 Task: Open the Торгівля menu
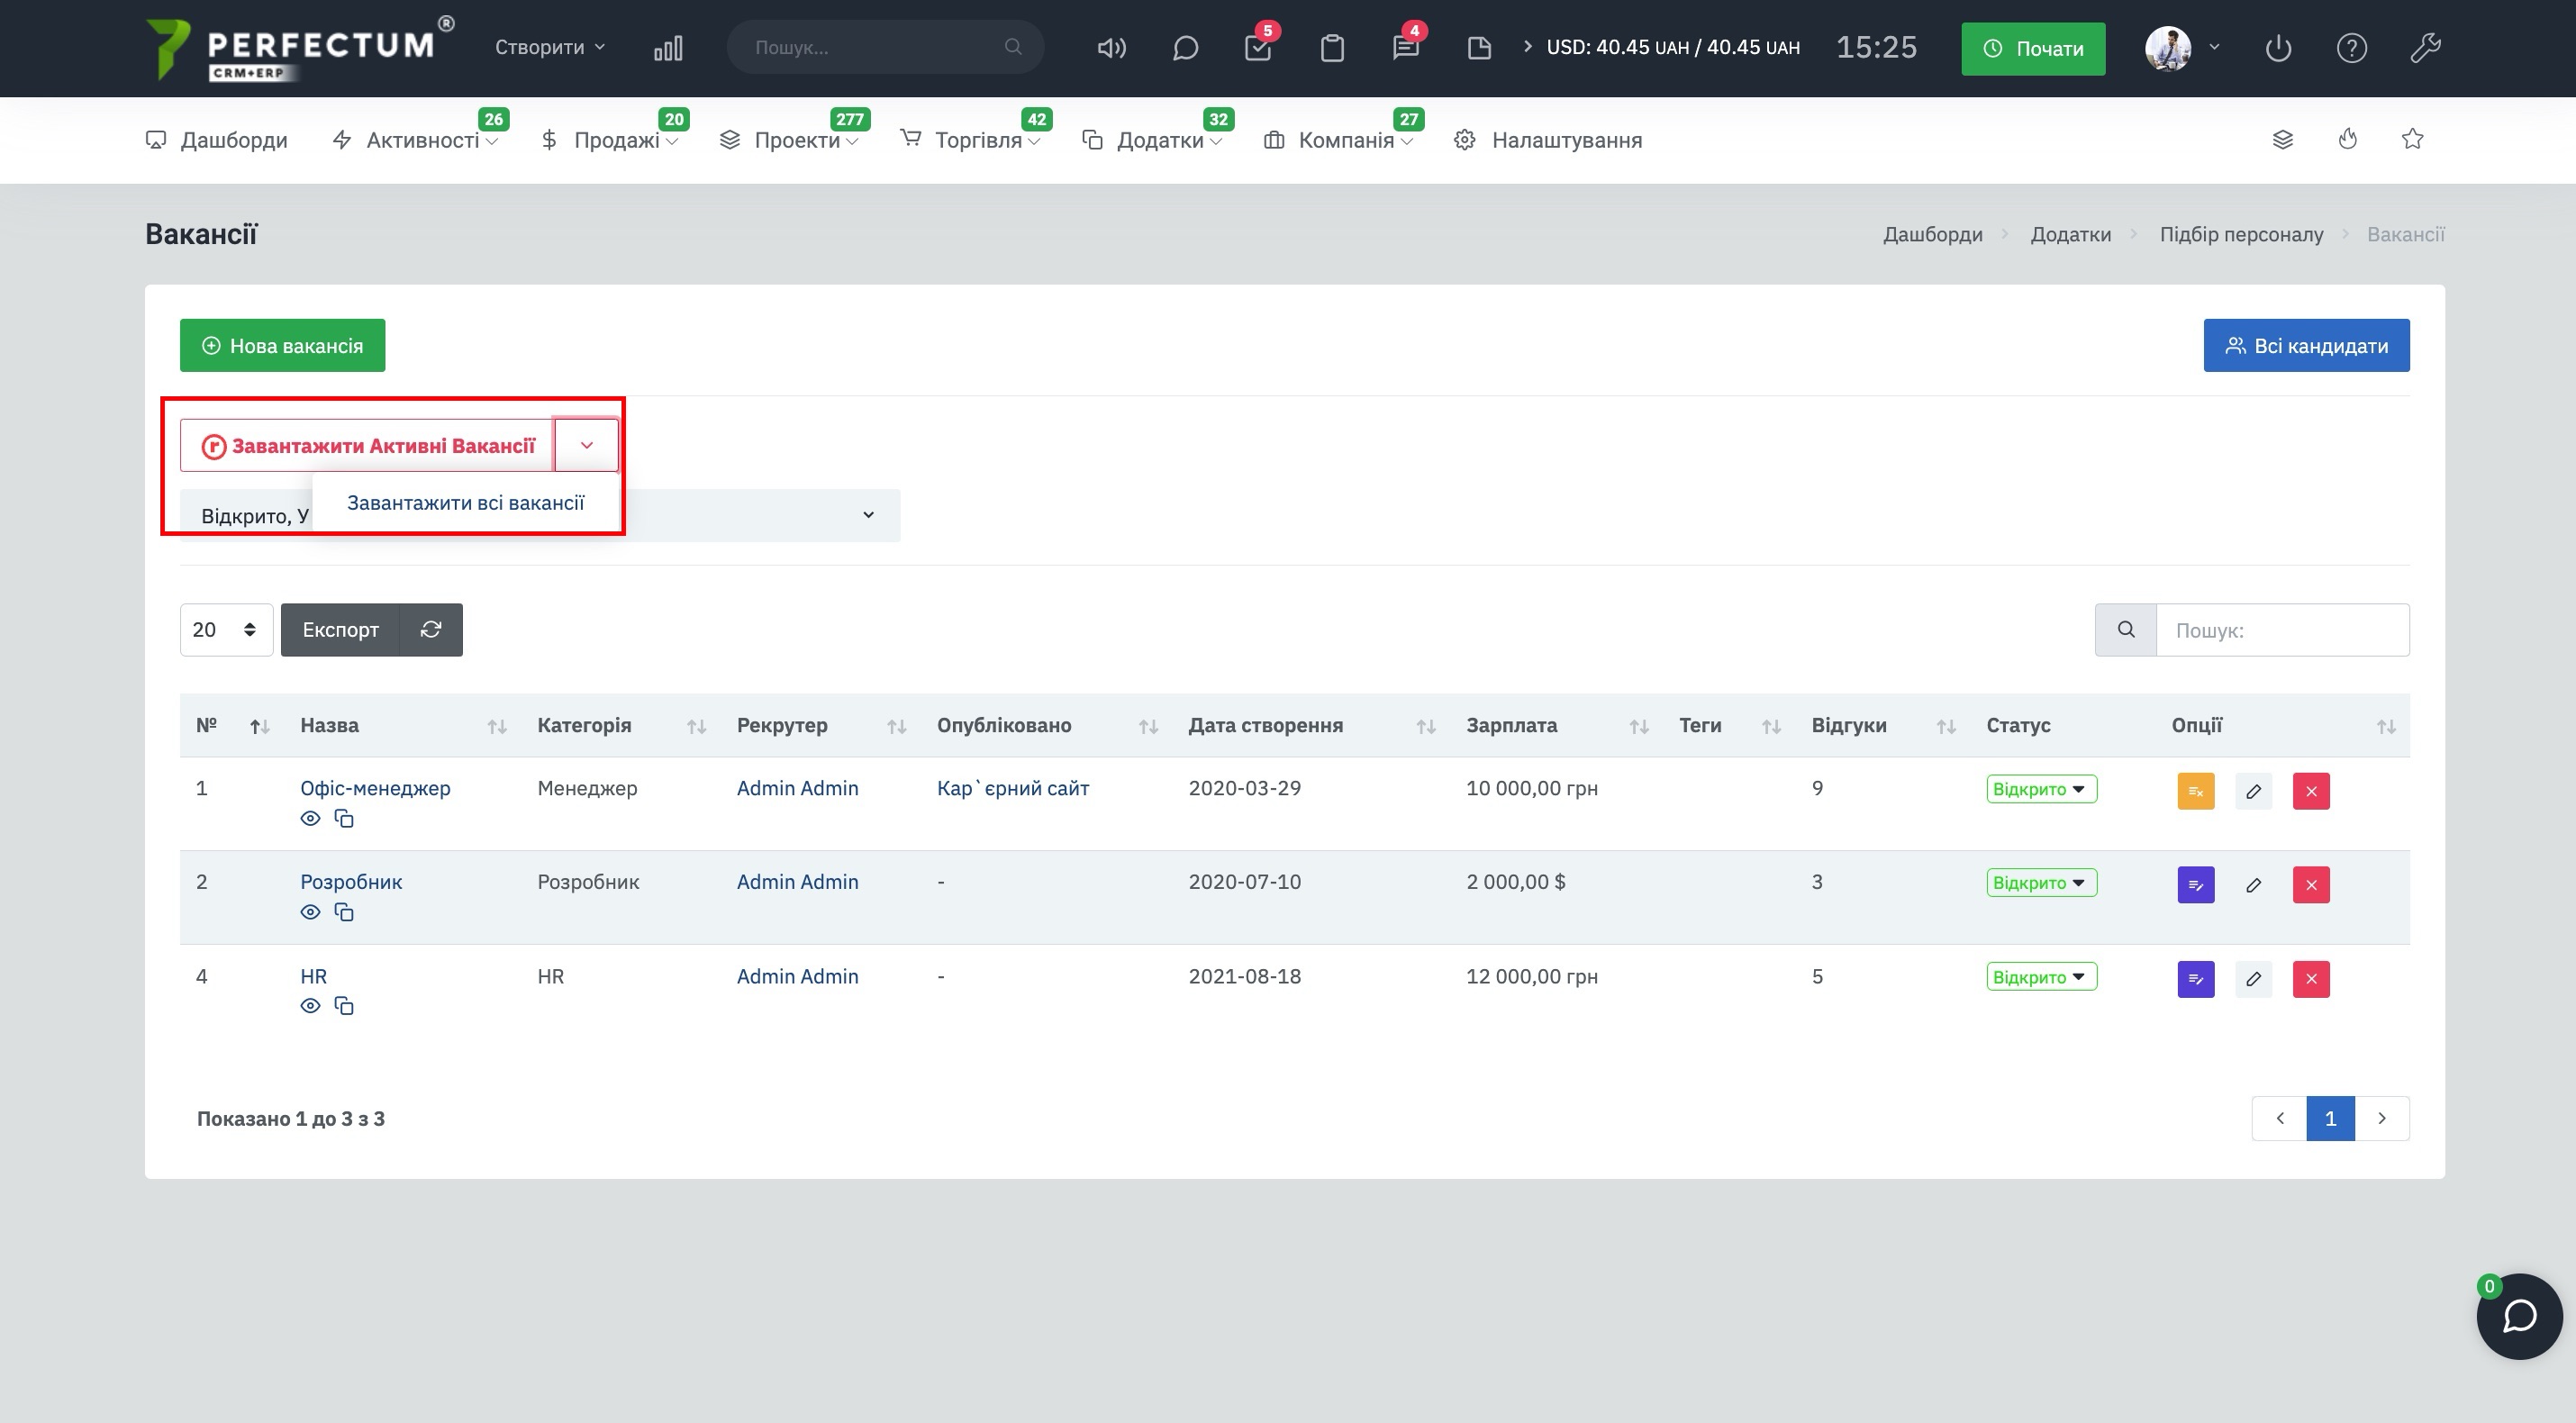tap(970, 140)
